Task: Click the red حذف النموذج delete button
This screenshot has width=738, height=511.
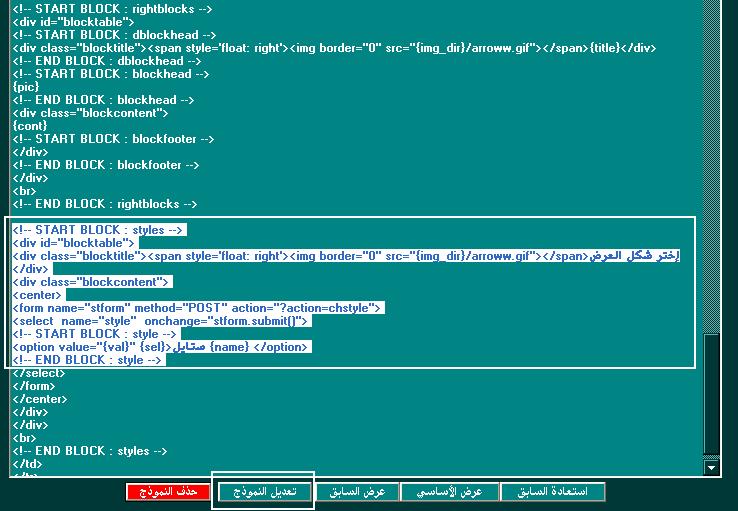Action: click(168, 492)
